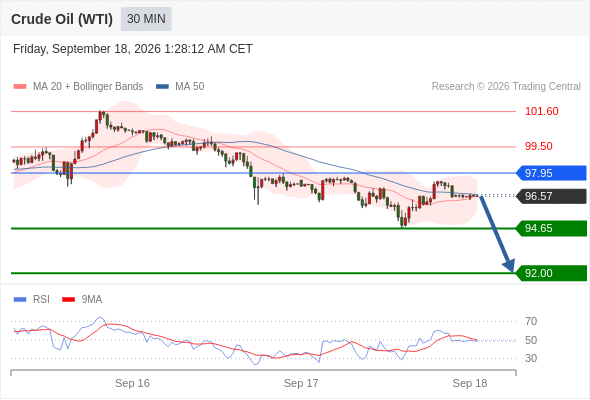Click the black 96.57 current price tag
Image resolution: width=590 pixels, height=400 pixels.
point(551,196)
